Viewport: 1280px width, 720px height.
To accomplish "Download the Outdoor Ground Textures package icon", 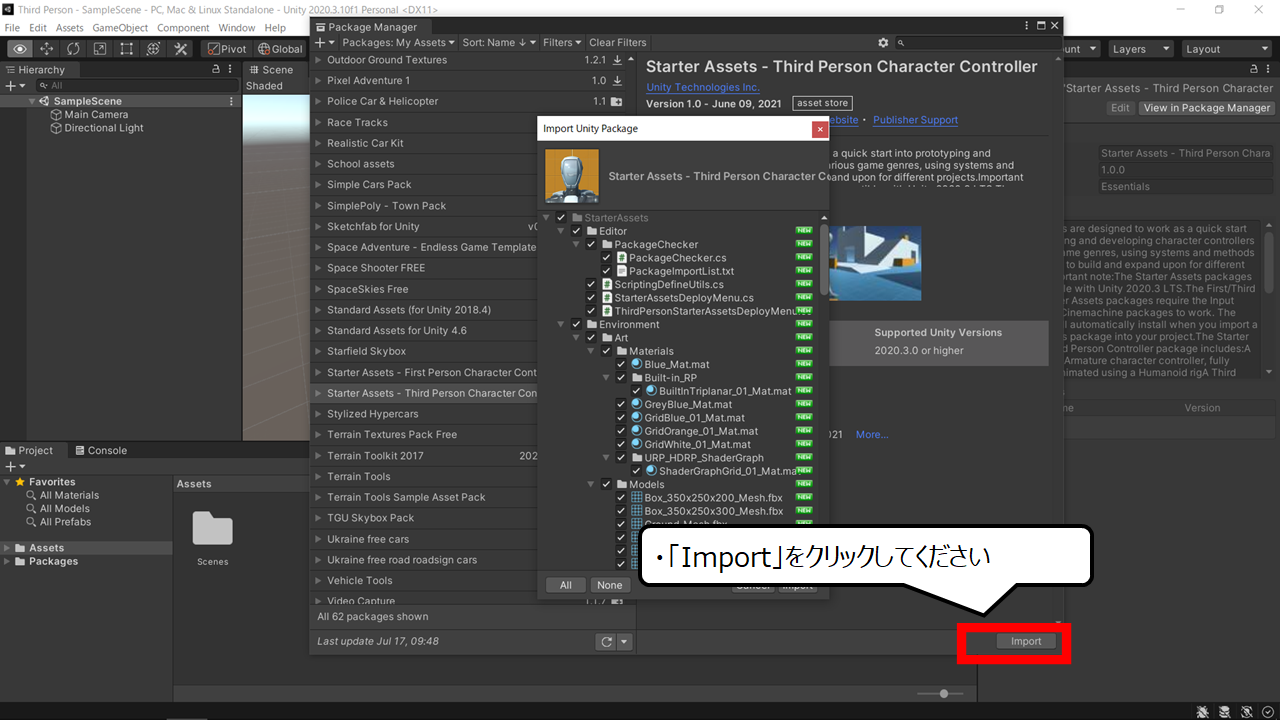I will coord(618,60).
